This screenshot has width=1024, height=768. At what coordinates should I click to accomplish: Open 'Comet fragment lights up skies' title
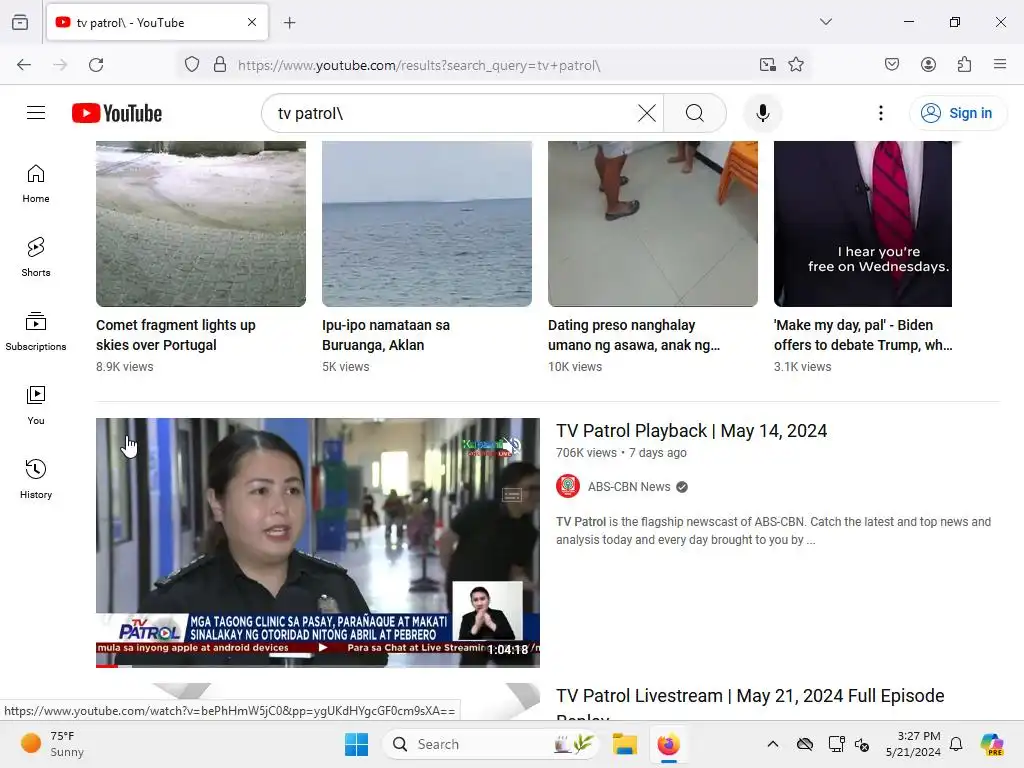point(176,335)
